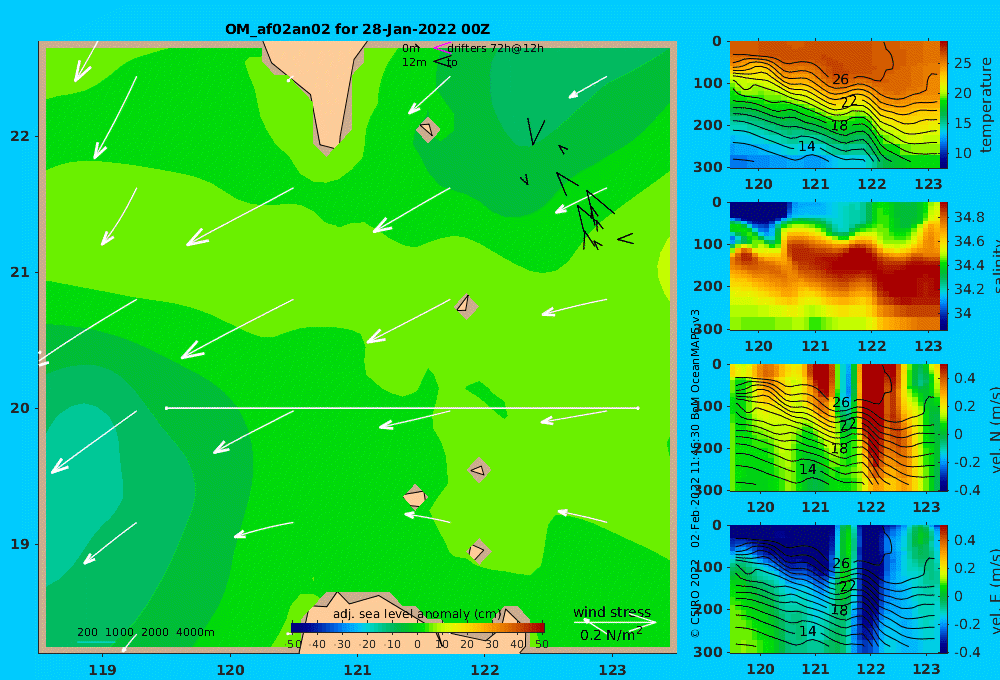The image size is (1000, 680).
Task: Click the black drifter track cluster near 123°E
Action: (x=593, y=217)
